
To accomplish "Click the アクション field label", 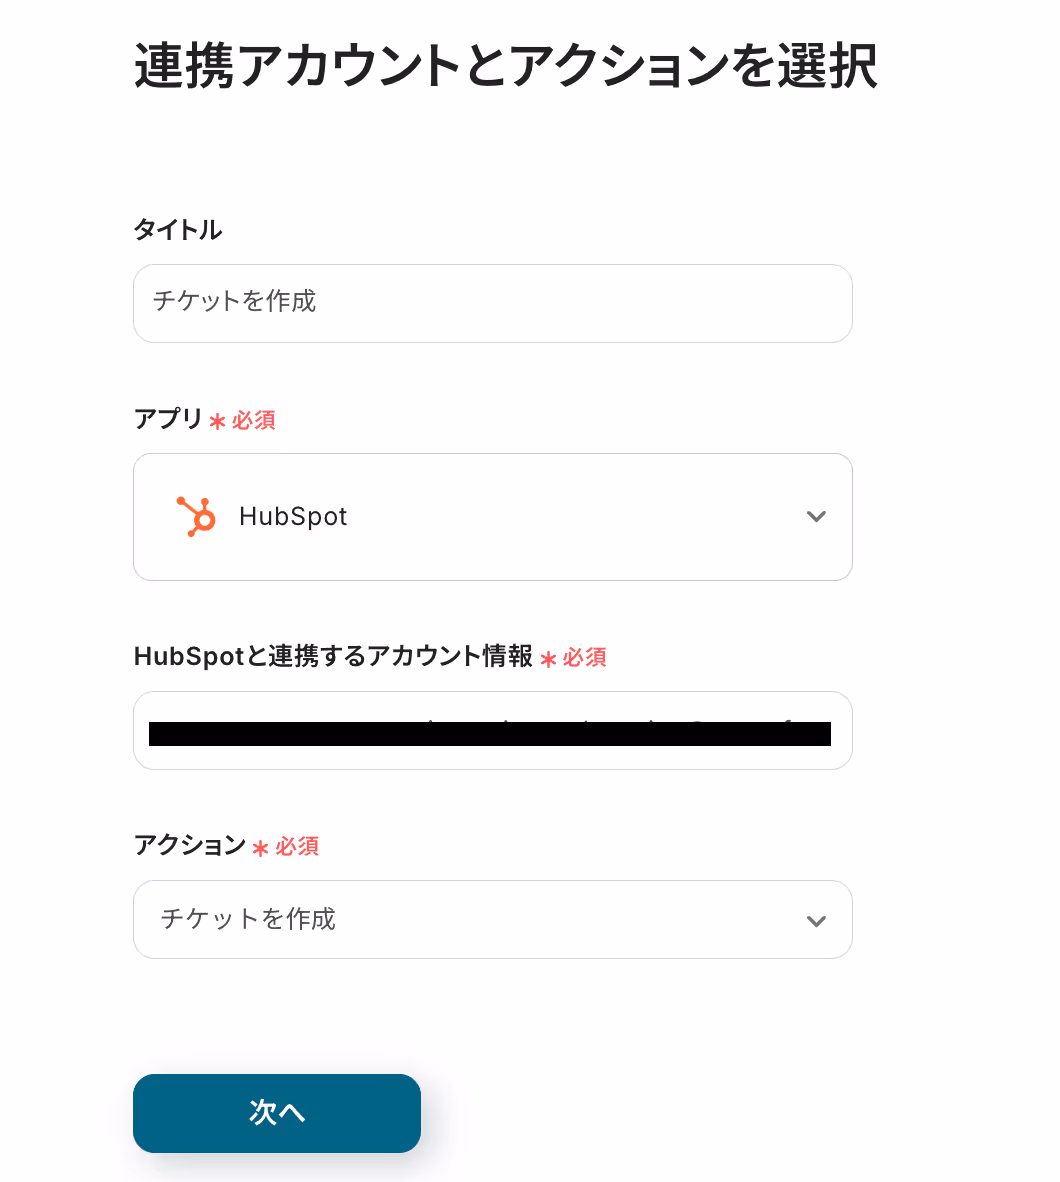I will tap(190, 845).
